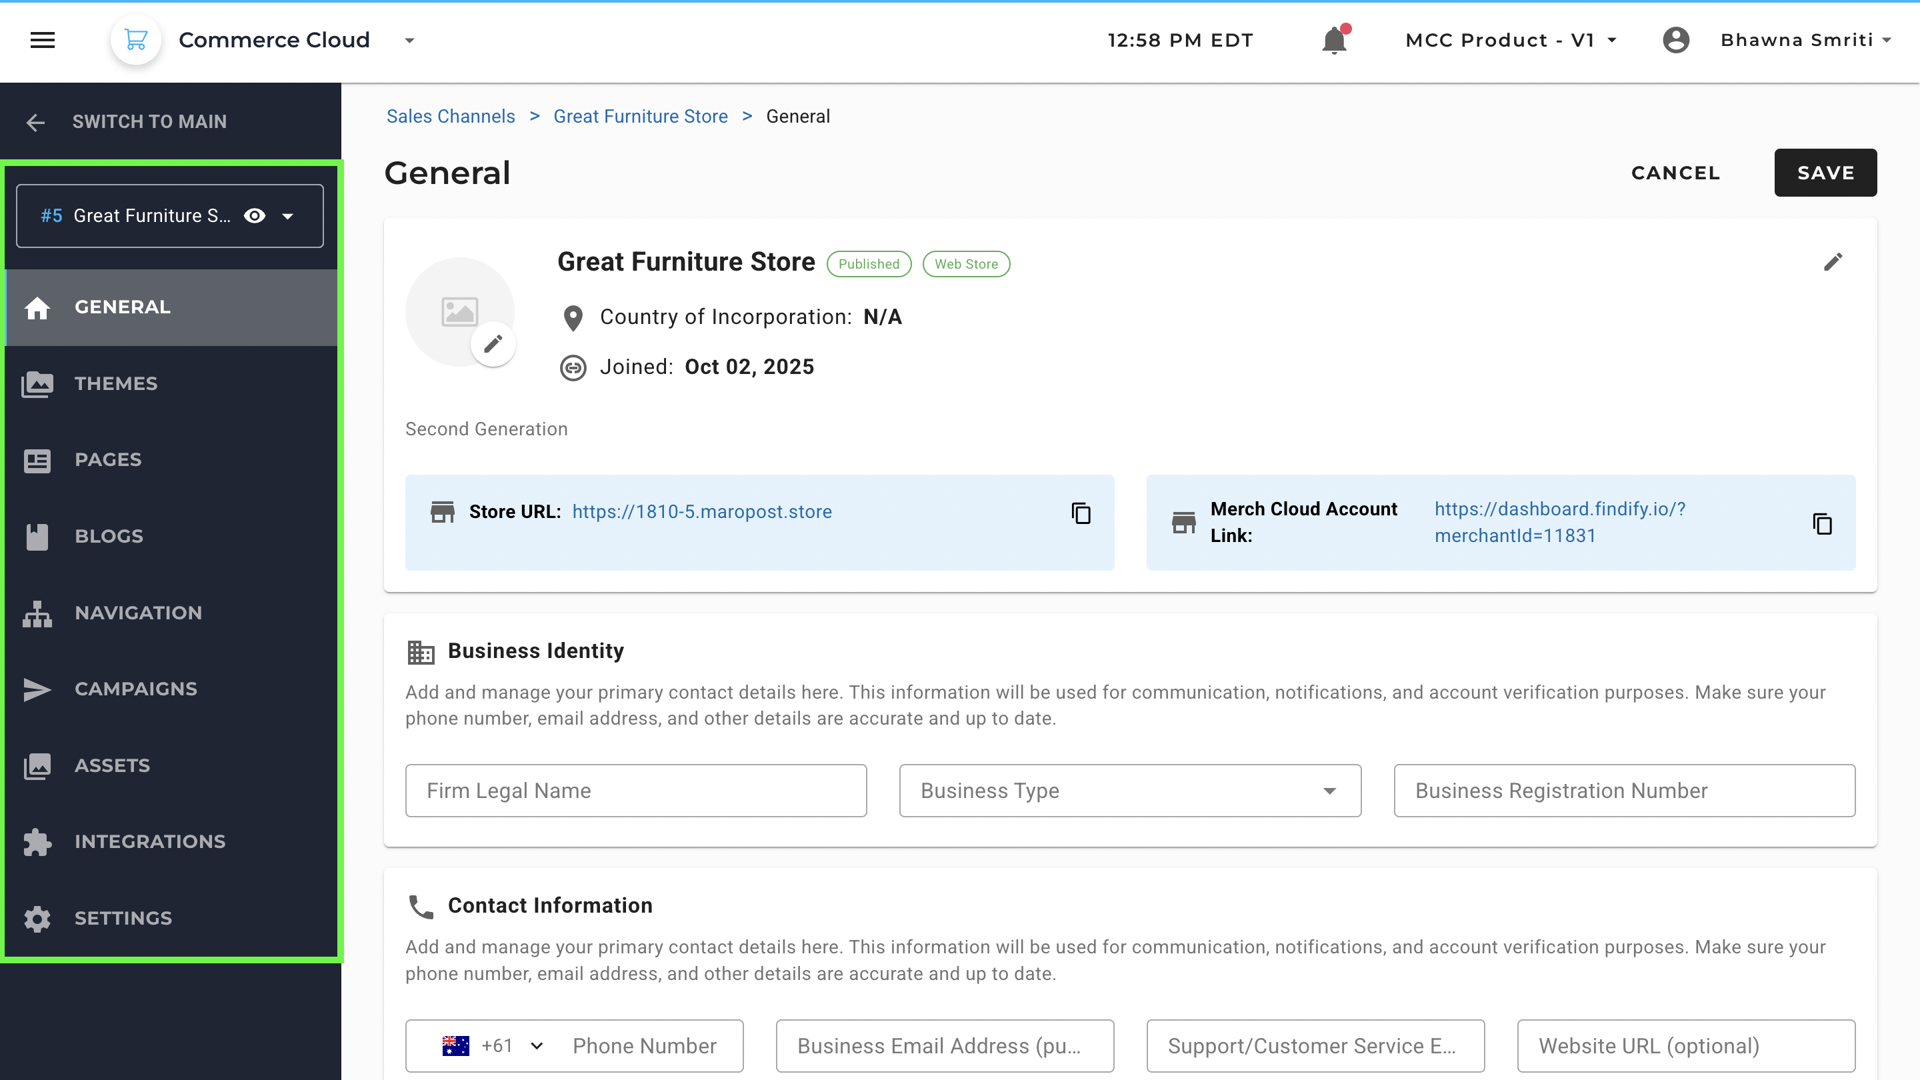Open Settings in the sidebar

tap(123, 918)
